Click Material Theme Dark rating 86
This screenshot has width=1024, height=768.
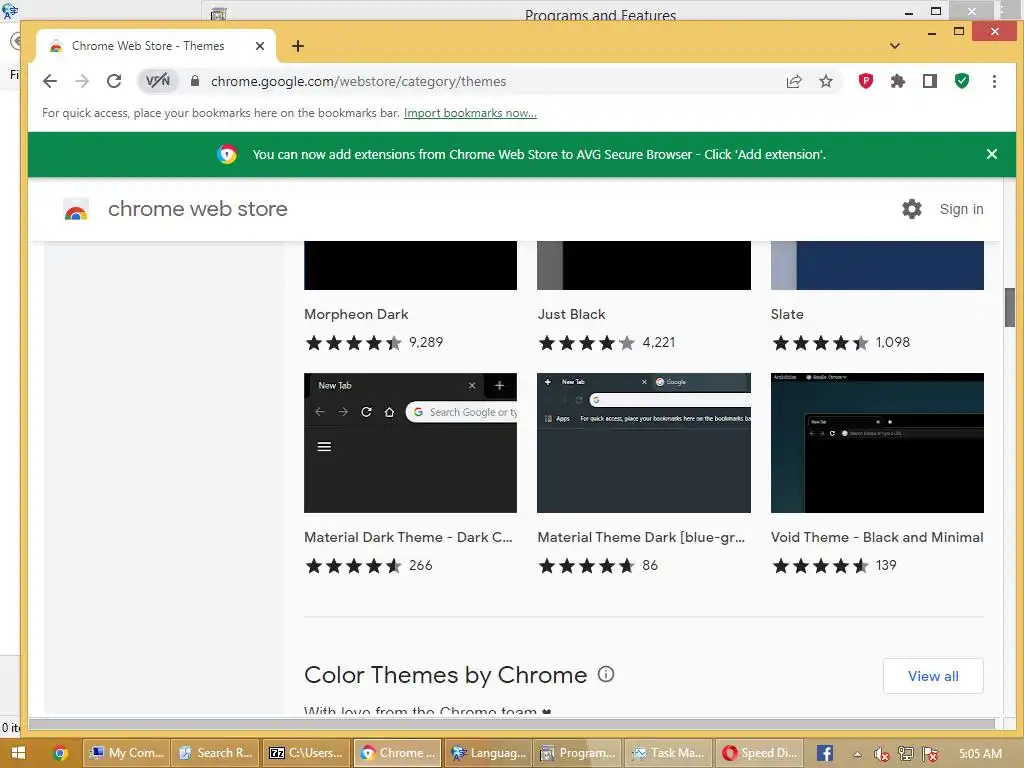(598, 566)
